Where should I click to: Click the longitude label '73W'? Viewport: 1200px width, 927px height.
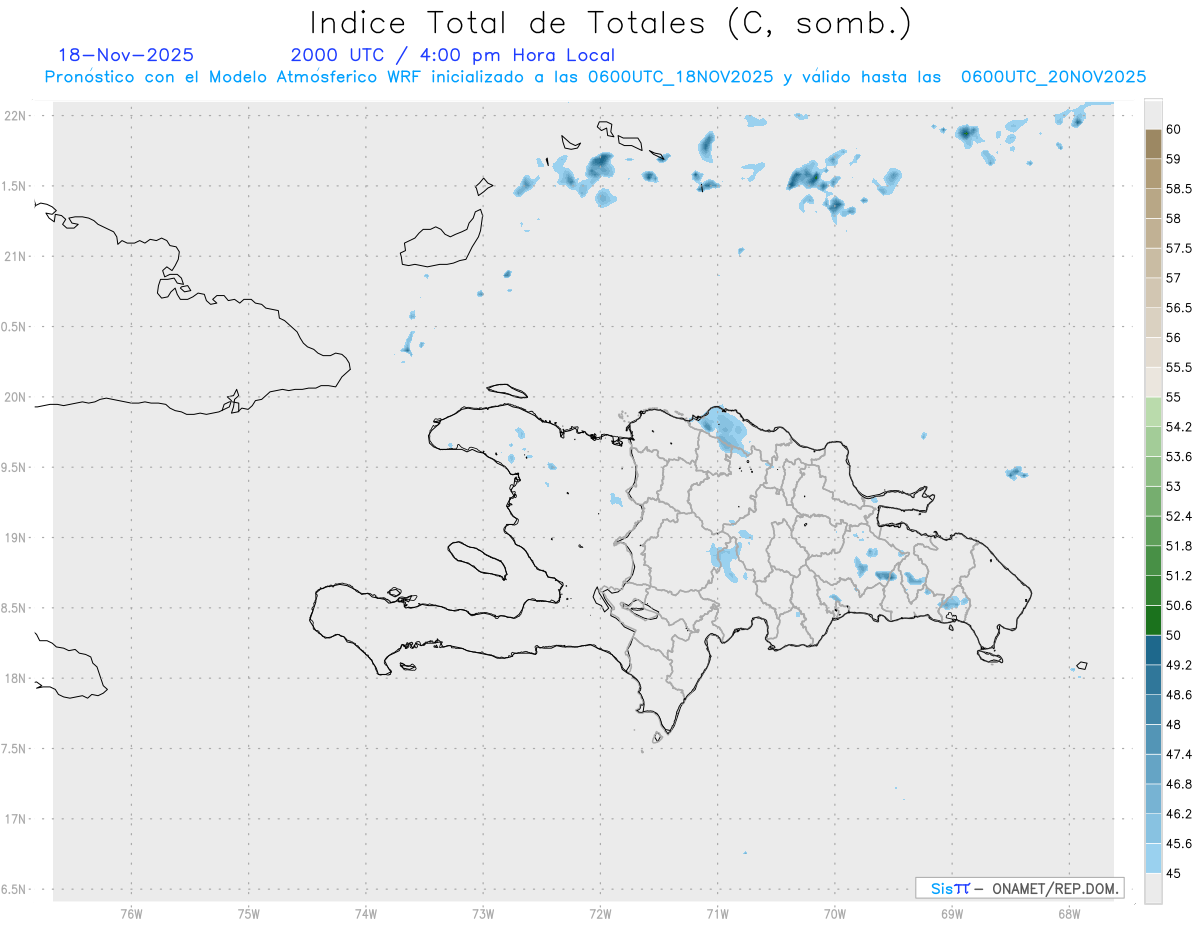click(x=483, y=913)
